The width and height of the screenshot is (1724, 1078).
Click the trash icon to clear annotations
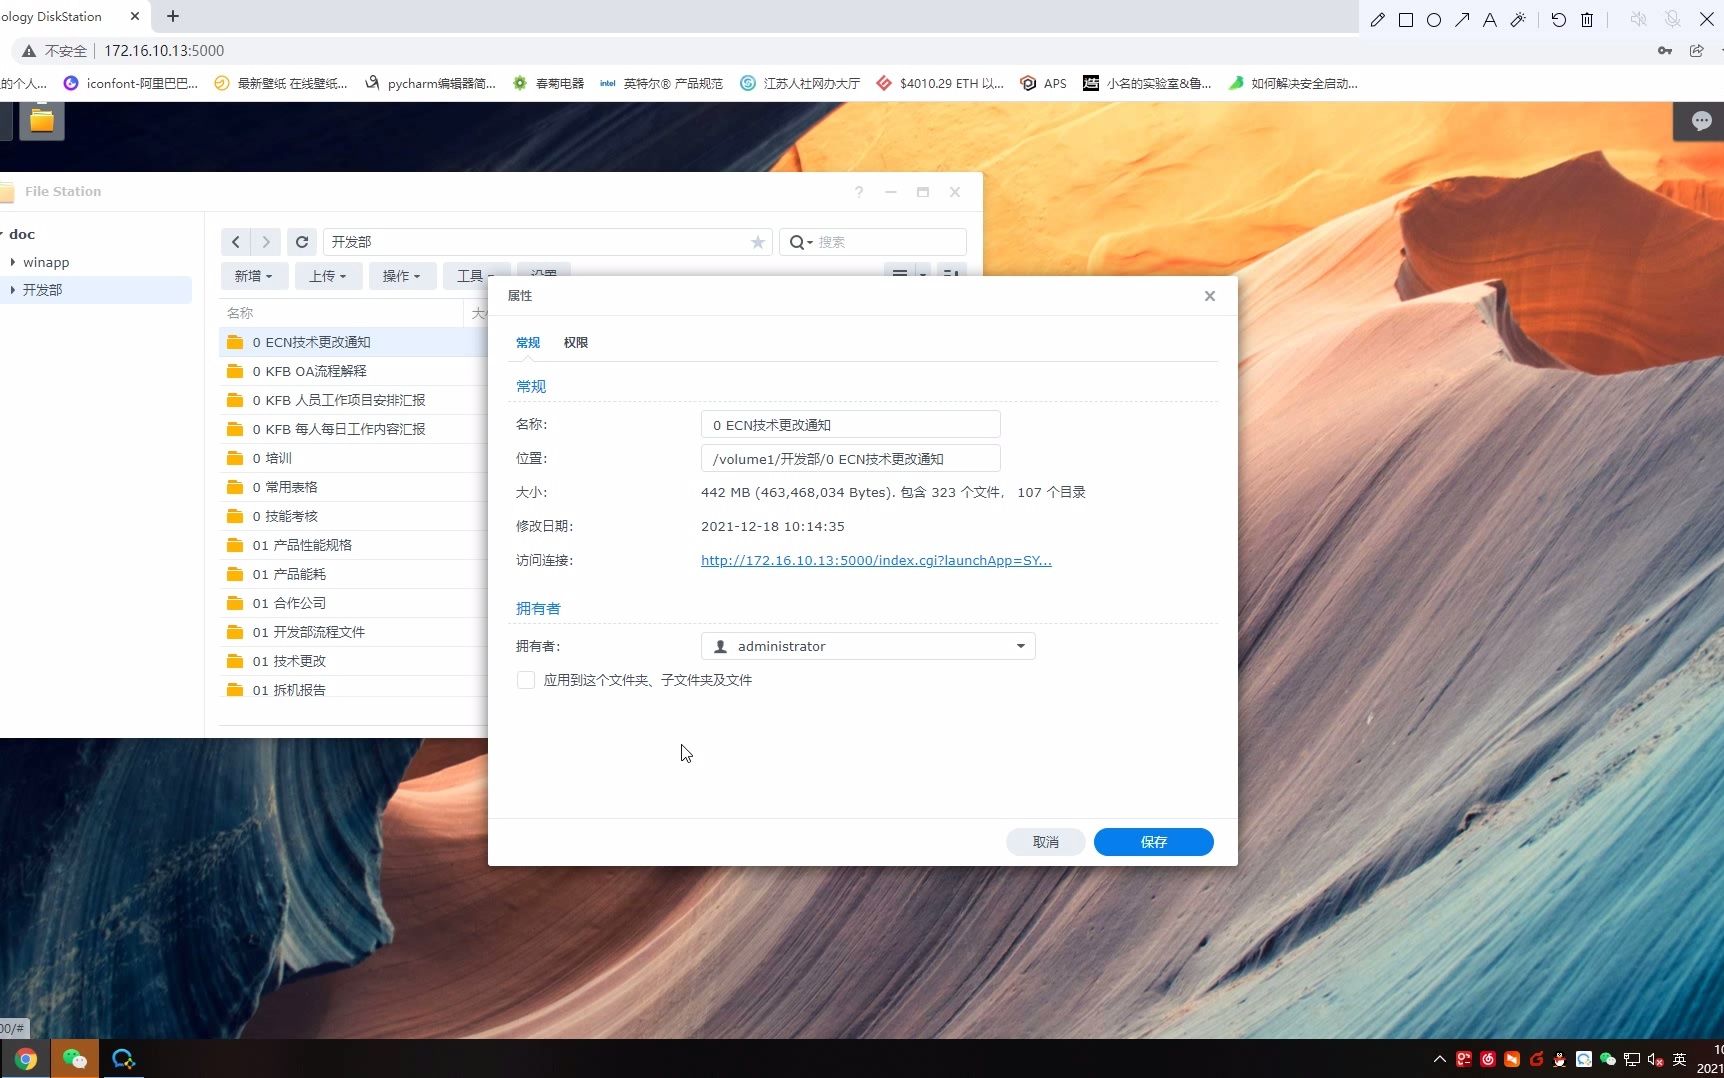[1587, 20]
